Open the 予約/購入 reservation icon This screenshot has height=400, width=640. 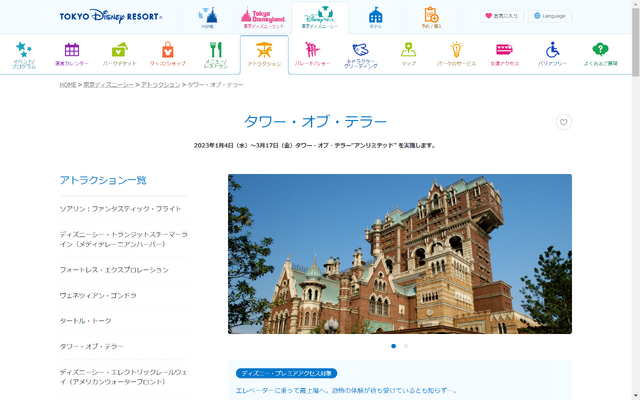point(431,18)
